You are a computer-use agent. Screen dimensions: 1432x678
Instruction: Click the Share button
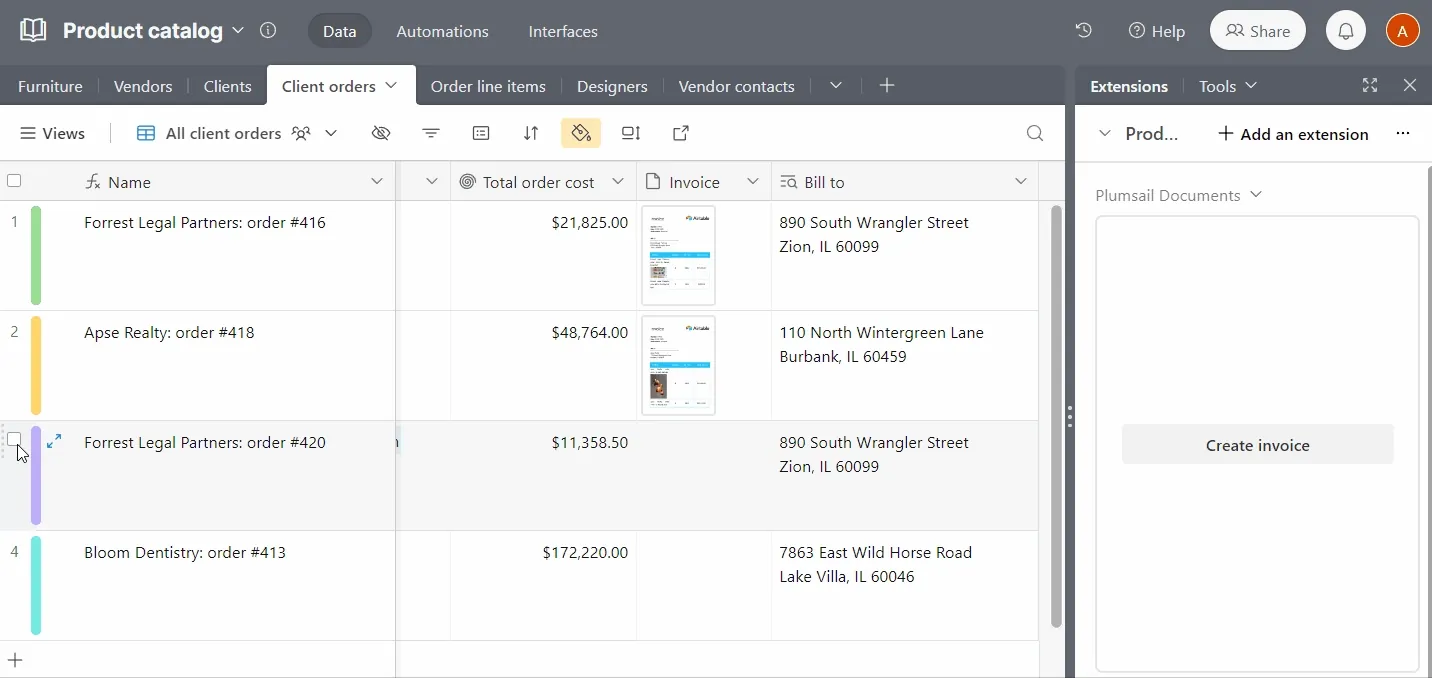(1258, 31)
